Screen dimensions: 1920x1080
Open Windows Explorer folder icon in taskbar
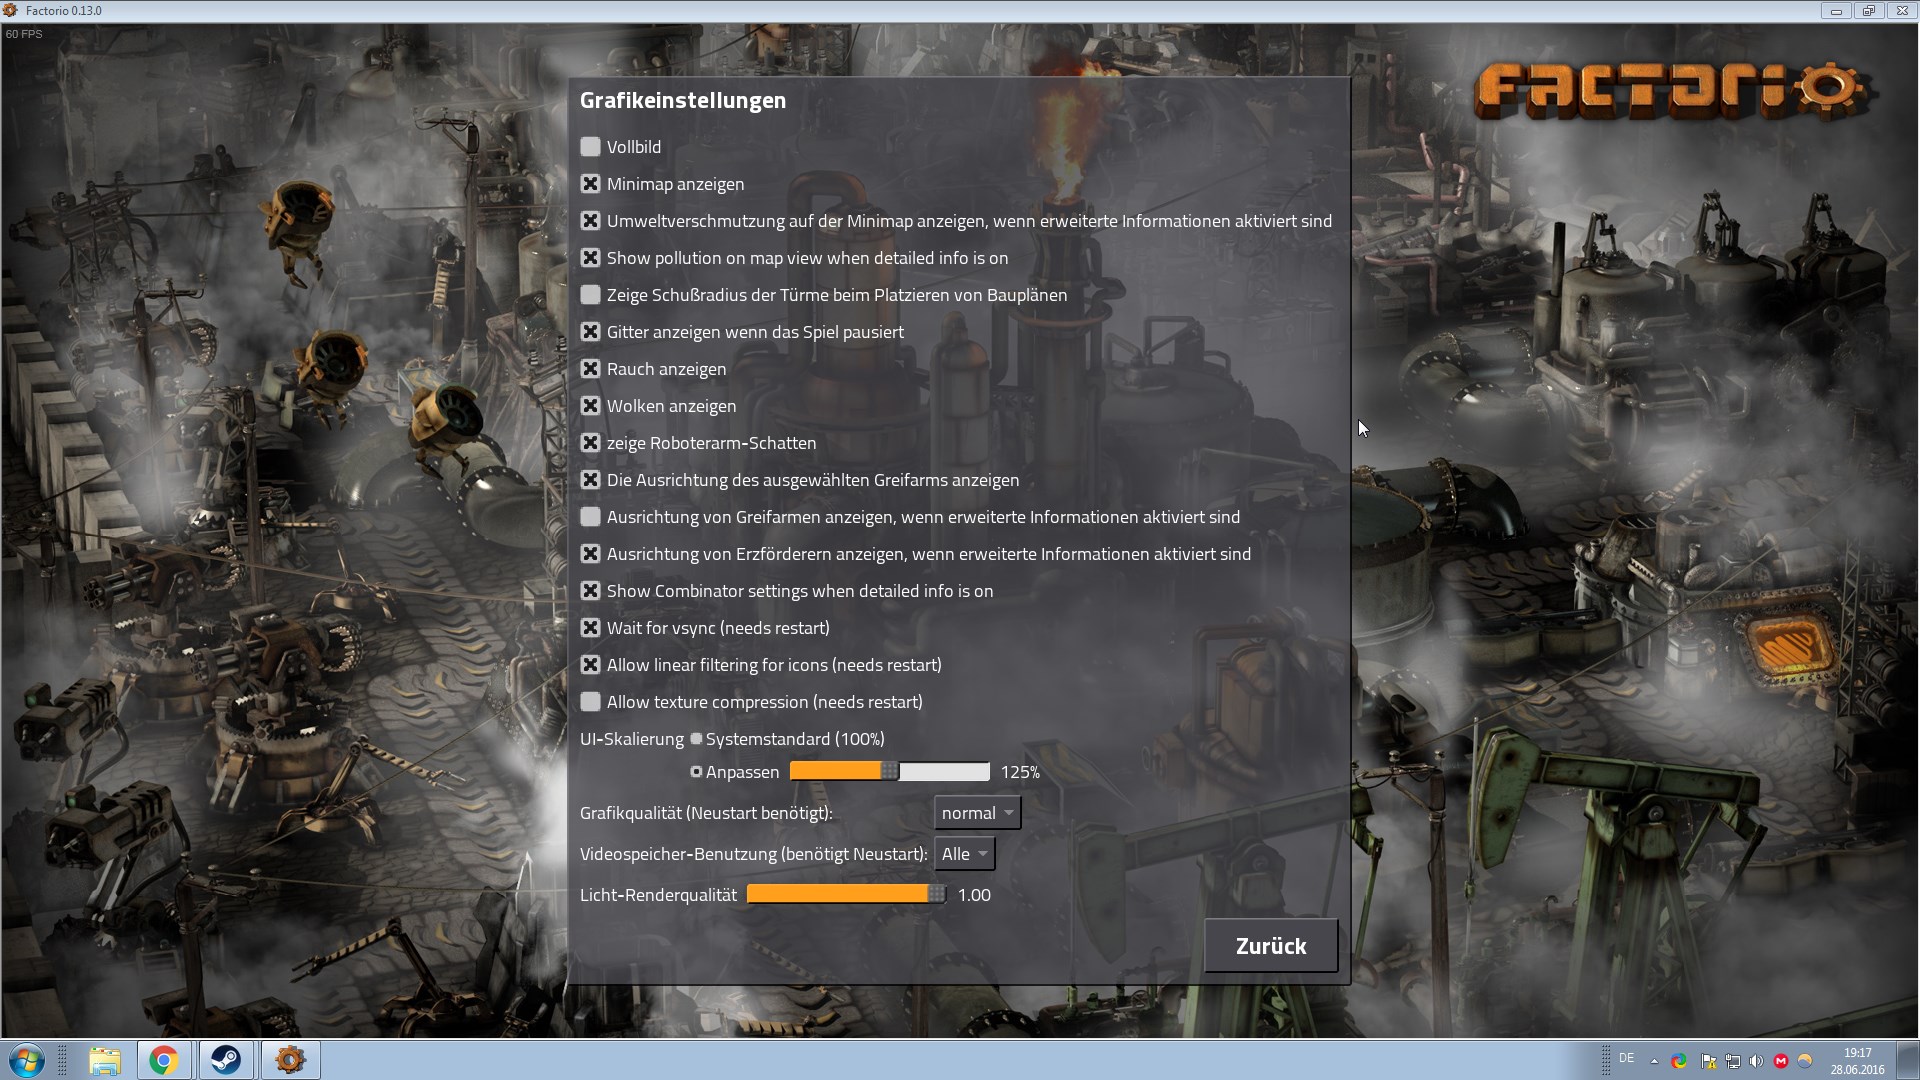click(104, 1060)
